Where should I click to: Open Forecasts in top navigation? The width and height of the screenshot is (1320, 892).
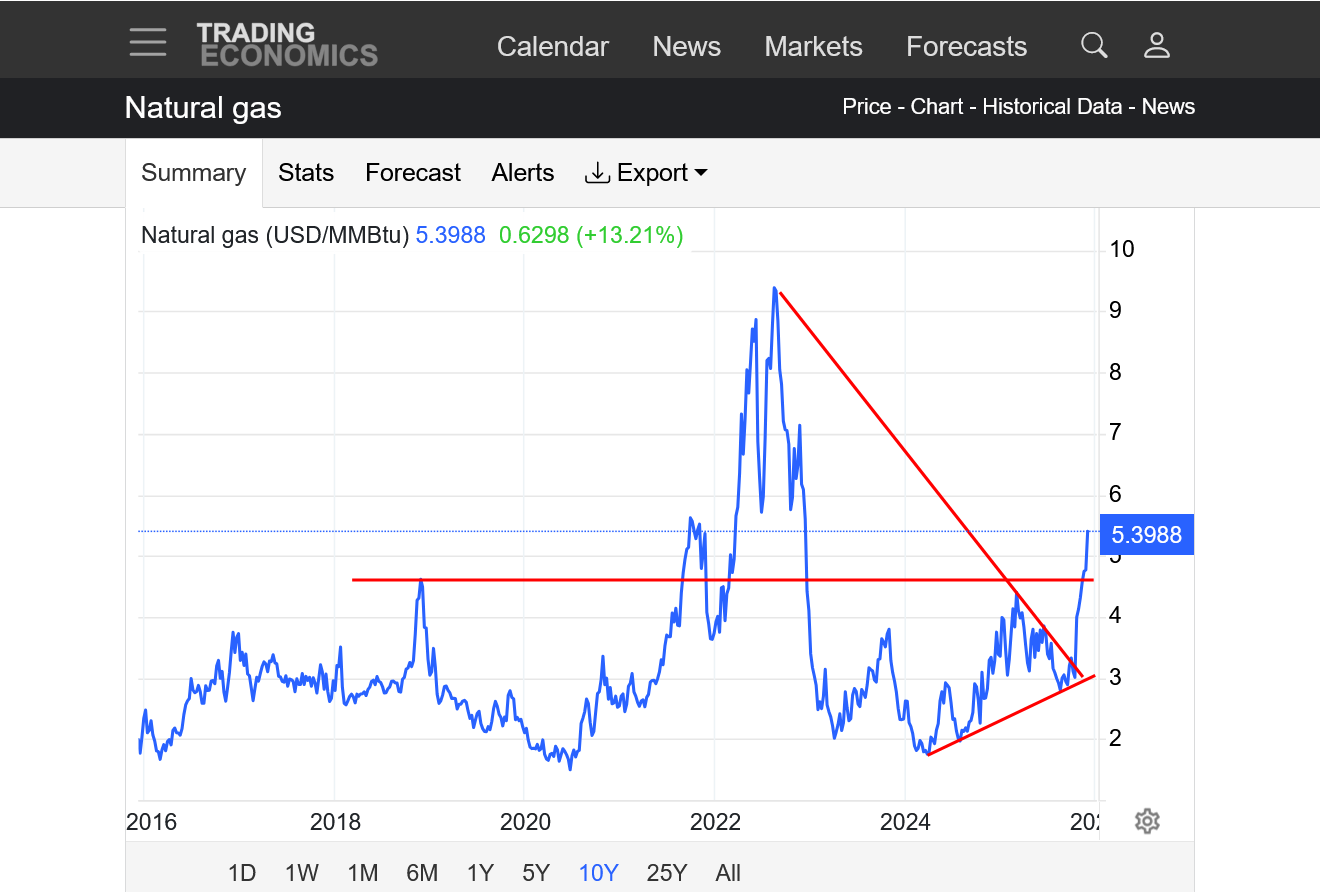[x=967, y=47]
